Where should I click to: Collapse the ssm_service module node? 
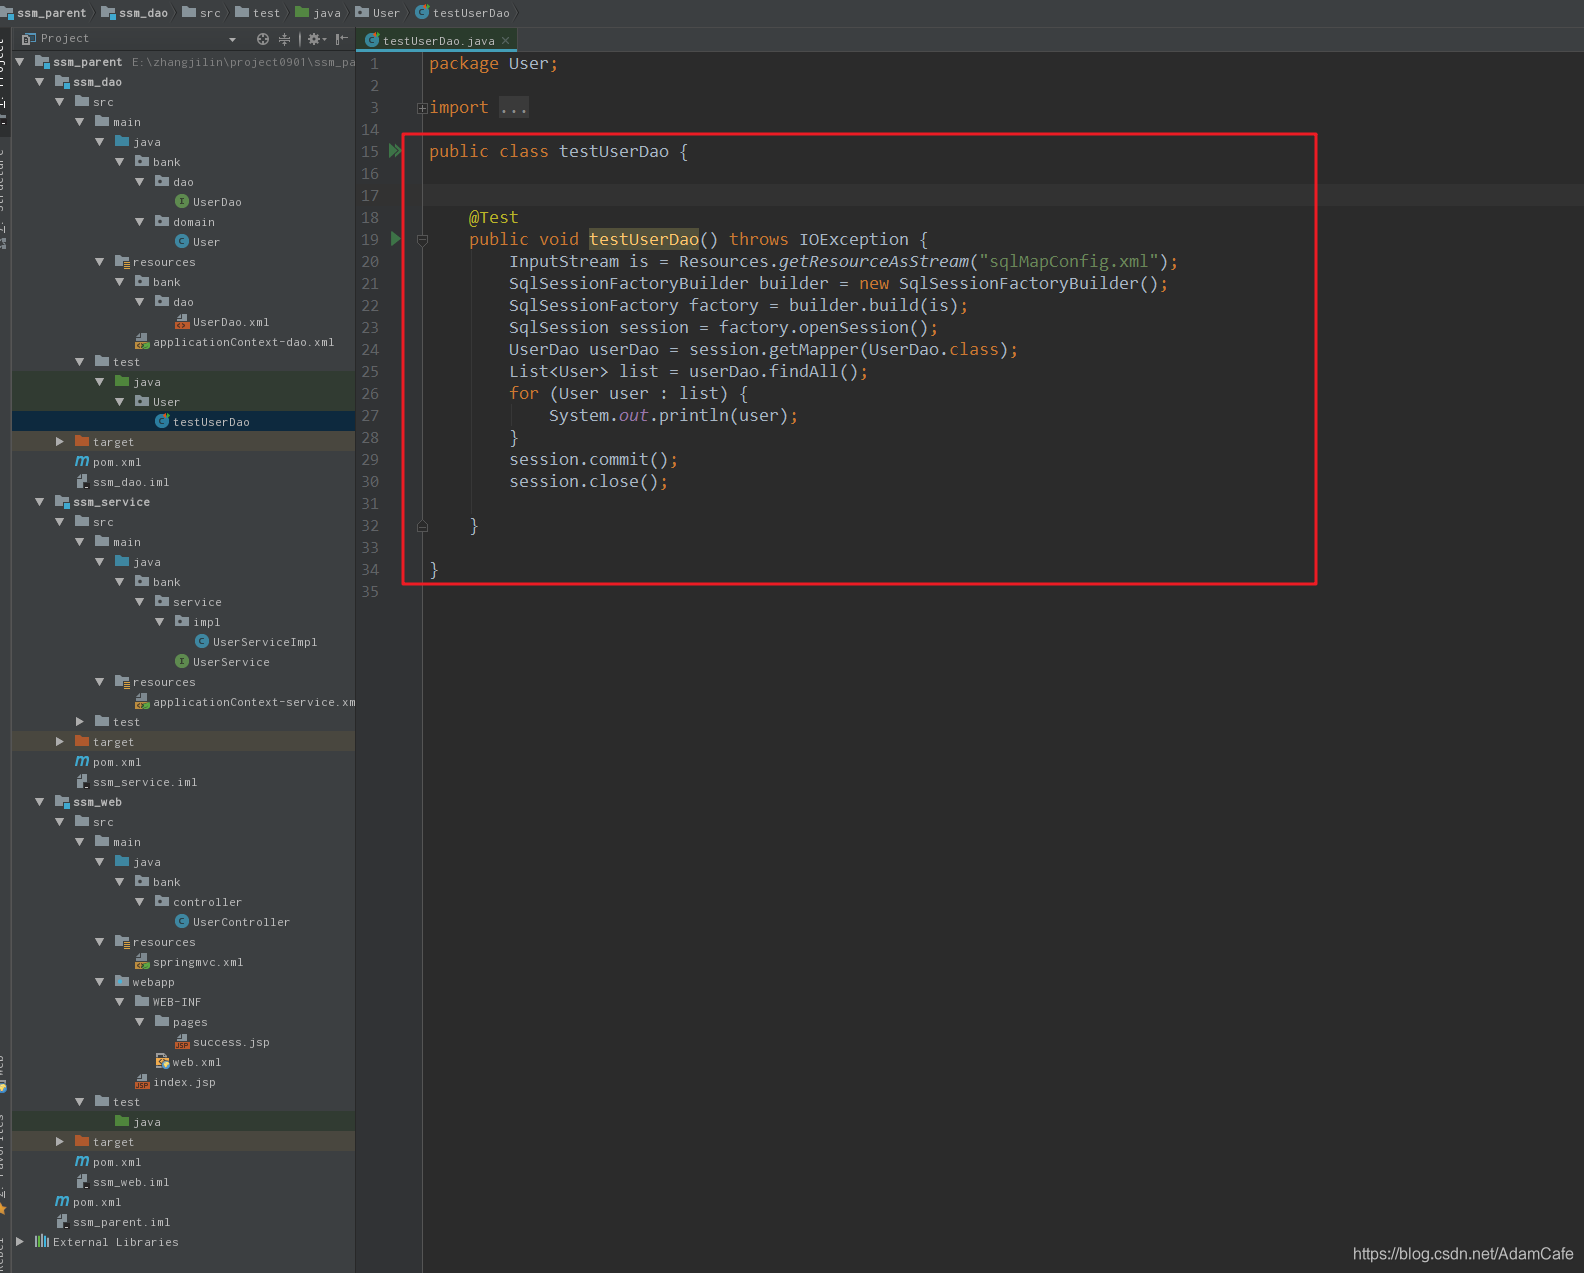click(x=39, y=502)
